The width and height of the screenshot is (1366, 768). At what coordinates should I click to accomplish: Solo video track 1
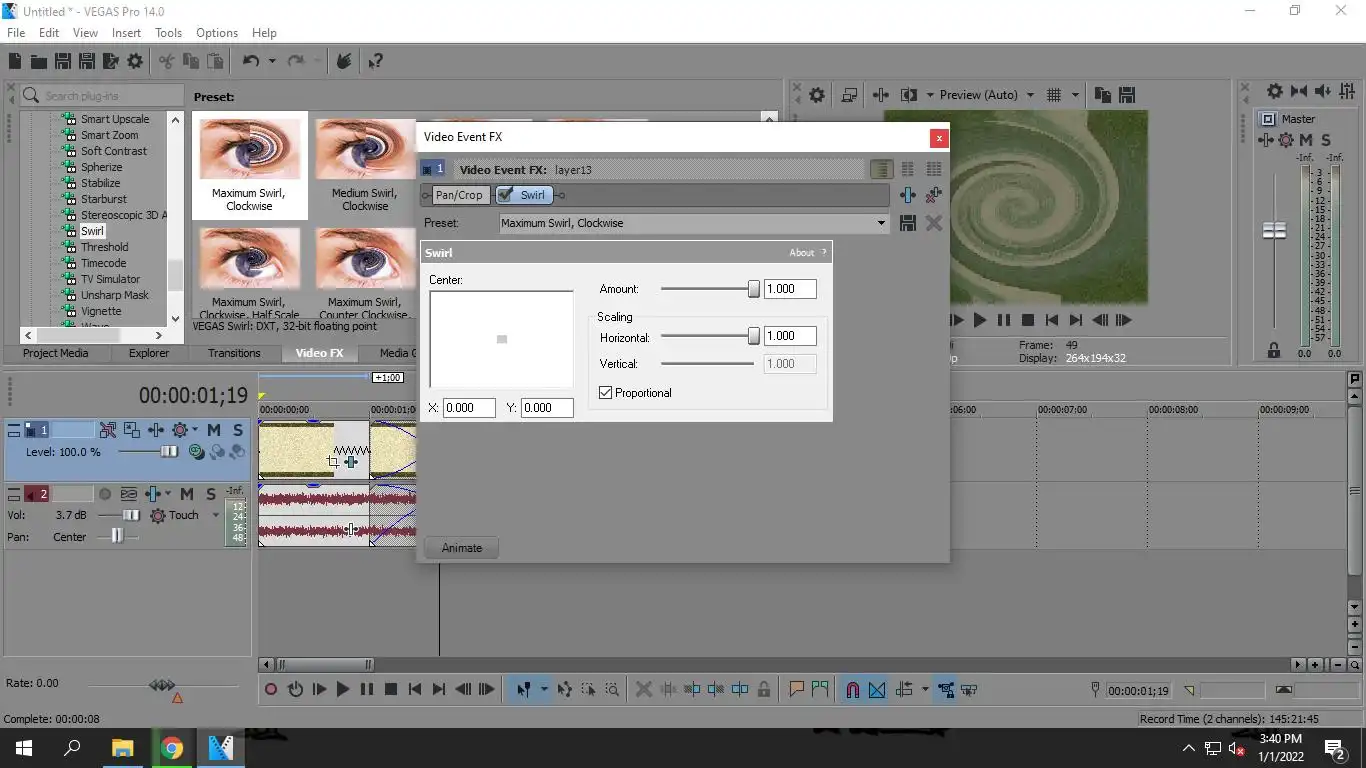click(237, 430)
